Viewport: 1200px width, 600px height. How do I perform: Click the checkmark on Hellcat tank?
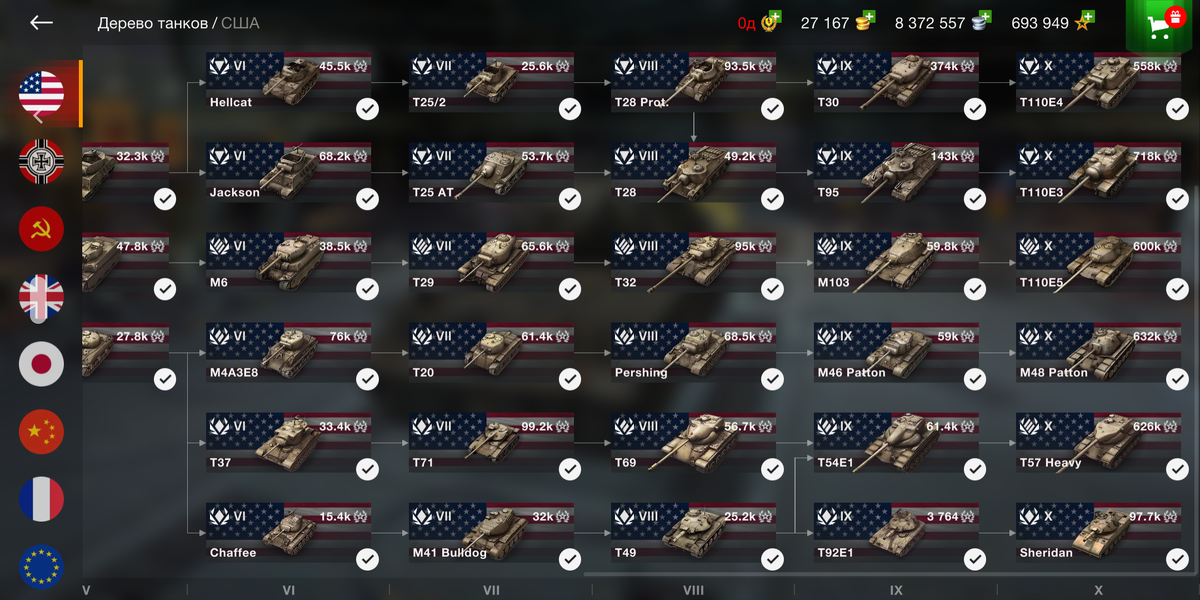pyautogui.click(x=367, y=109)
